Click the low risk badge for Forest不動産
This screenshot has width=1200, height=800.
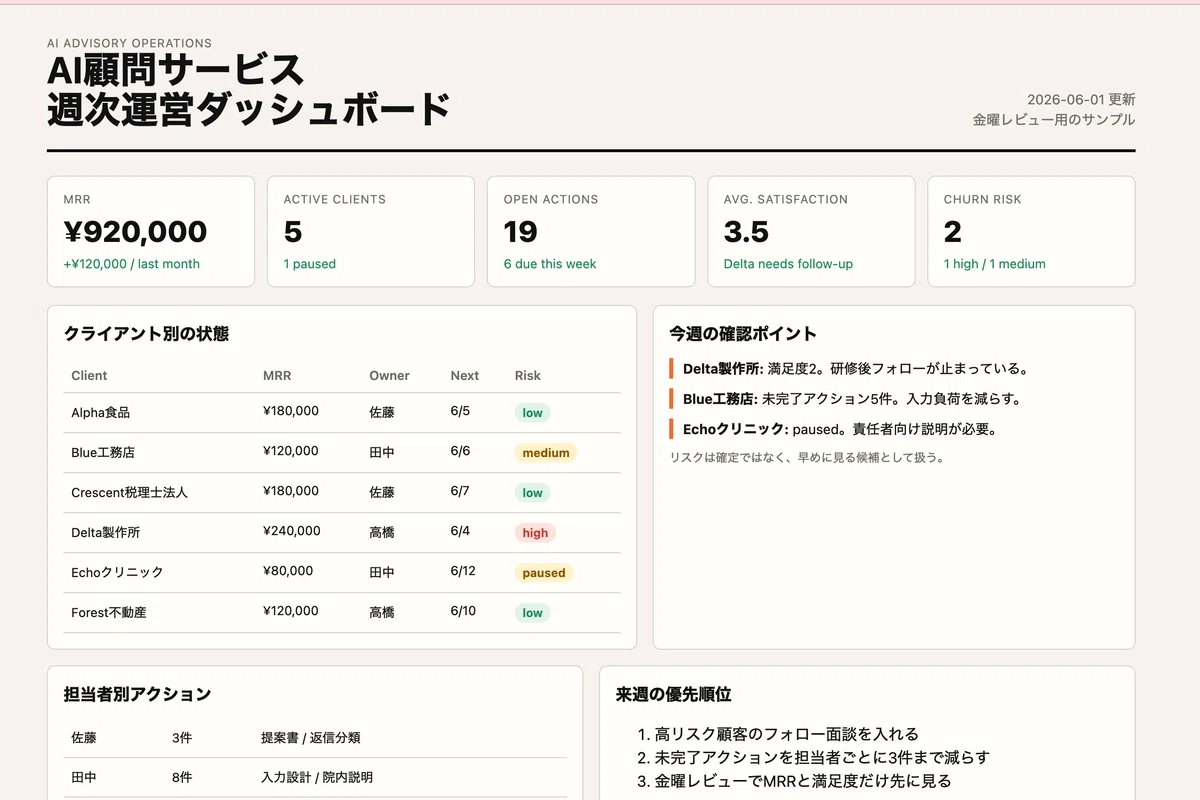(x=532, y=613)
